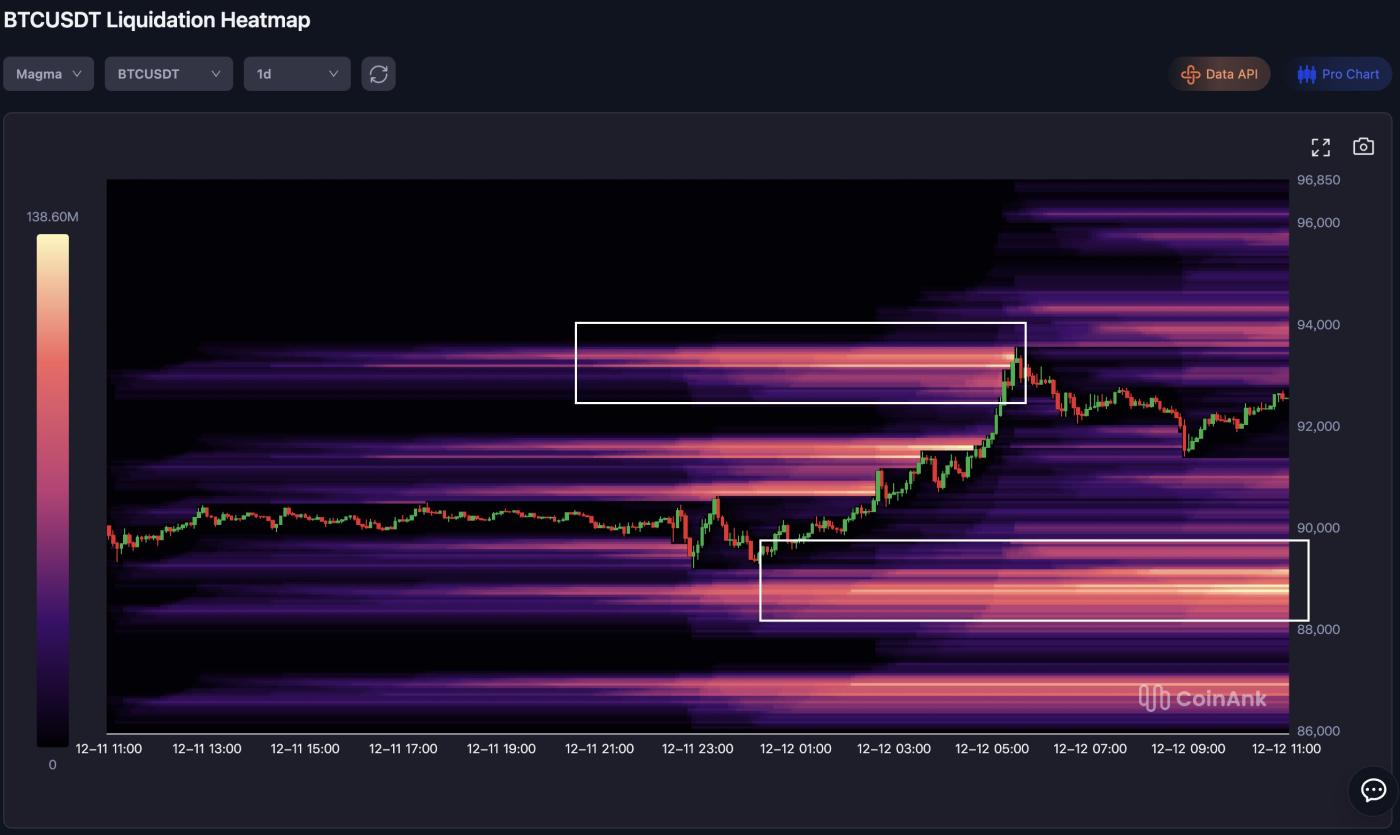This screenshot has width=1400, height=835.
Task: Click the BTCUSDT Liquidation Heatmap title
Action: (157, 20)
